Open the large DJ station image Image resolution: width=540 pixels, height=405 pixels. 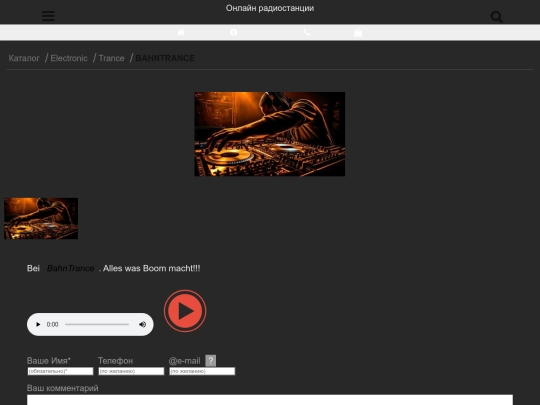[x=270, y=134]
